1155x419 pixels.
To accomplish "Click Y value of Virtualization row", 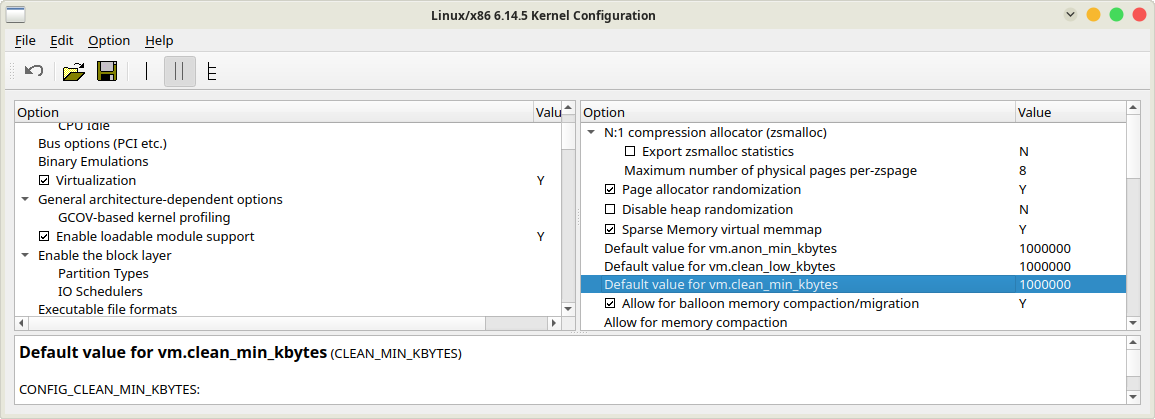I will click(x=541, y=180).
